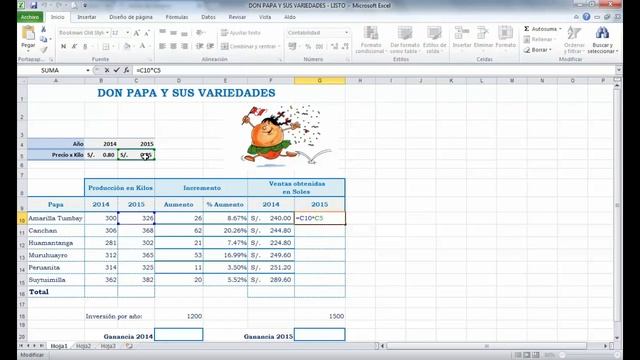Click the fill color bucket icon

(x=127, y=47)
